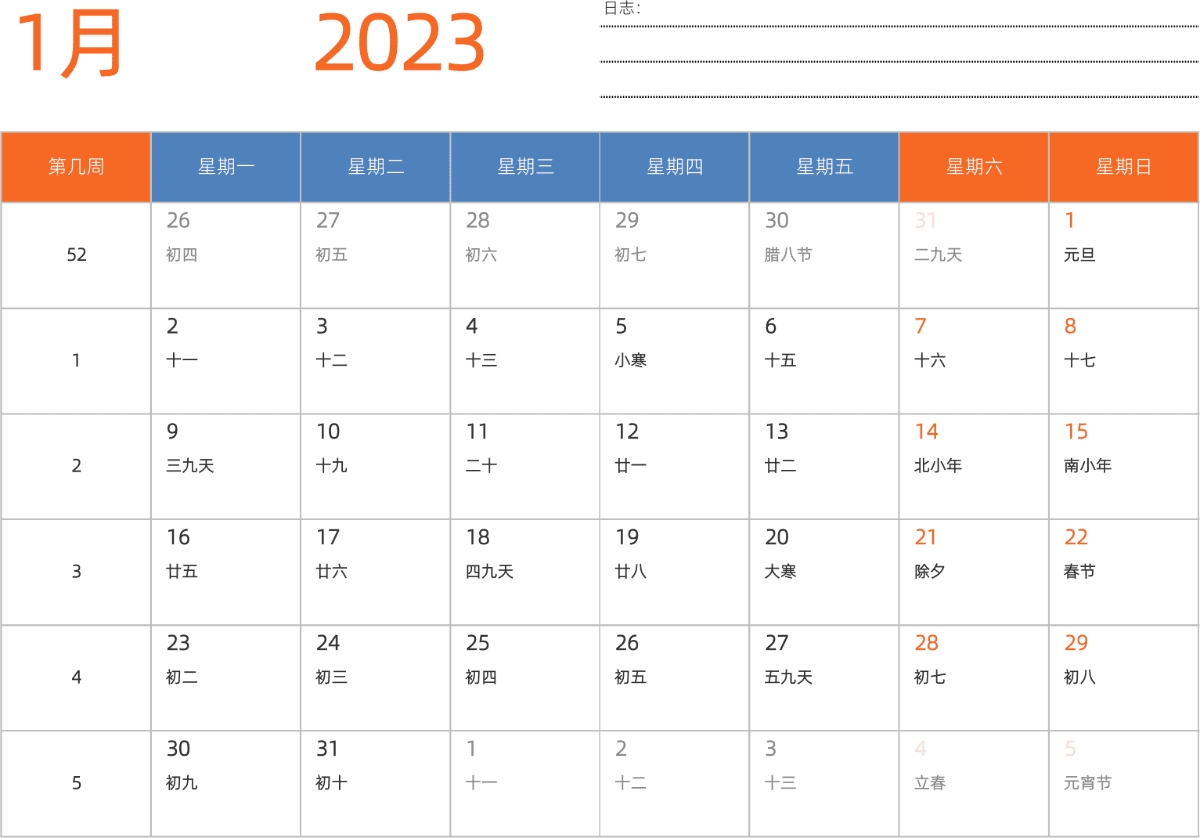Select January 27 labeled 五九天

point(825,679)
